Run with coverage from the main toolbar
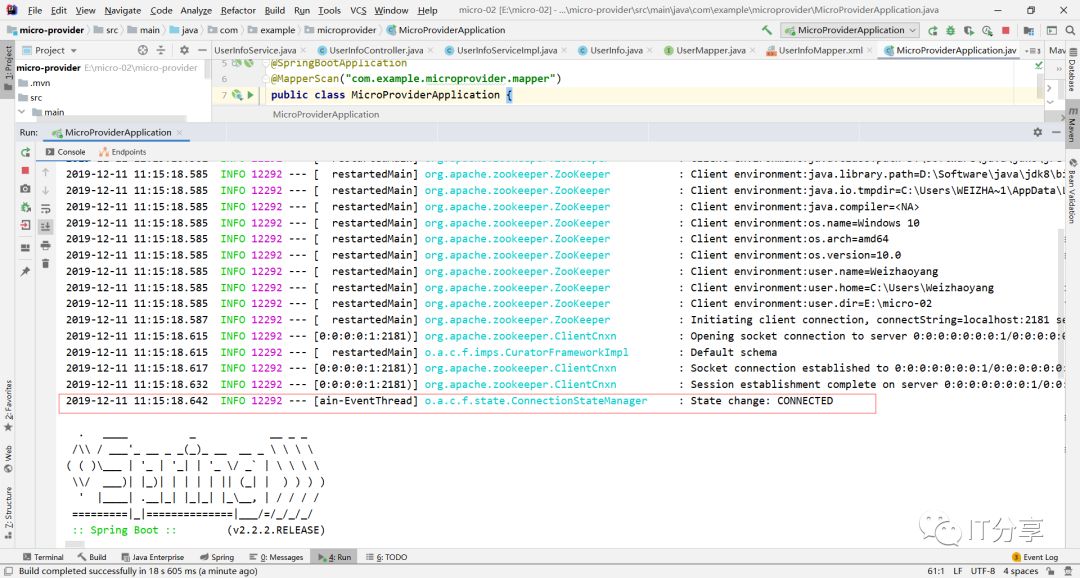This screenshot has width=1080, height=578. coord(968,30)
